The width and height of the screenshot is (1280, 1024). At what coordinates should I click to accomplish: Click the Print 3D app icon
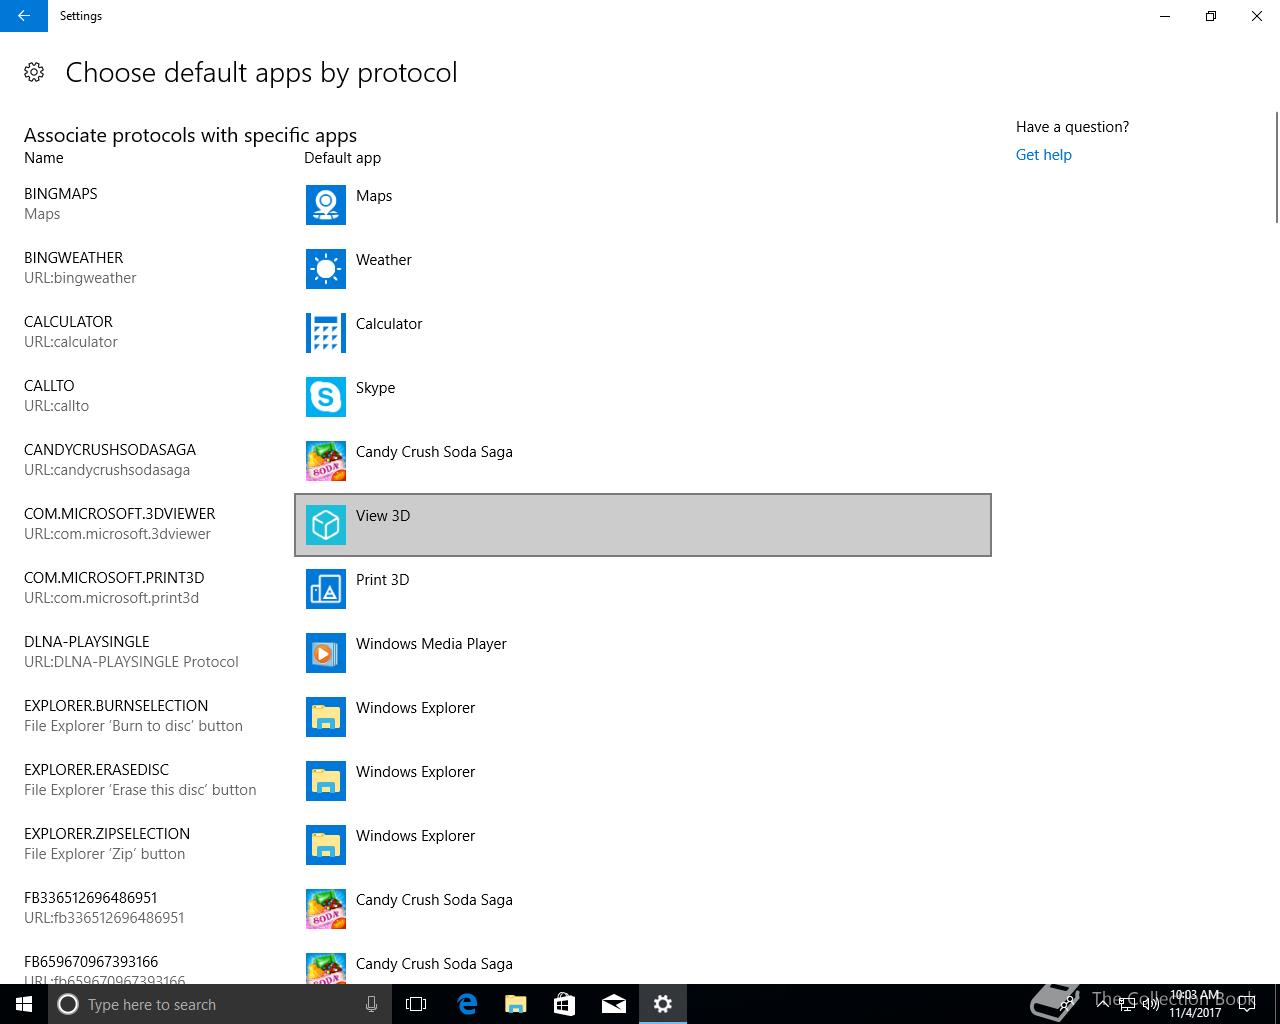click(x=326, y=589)
